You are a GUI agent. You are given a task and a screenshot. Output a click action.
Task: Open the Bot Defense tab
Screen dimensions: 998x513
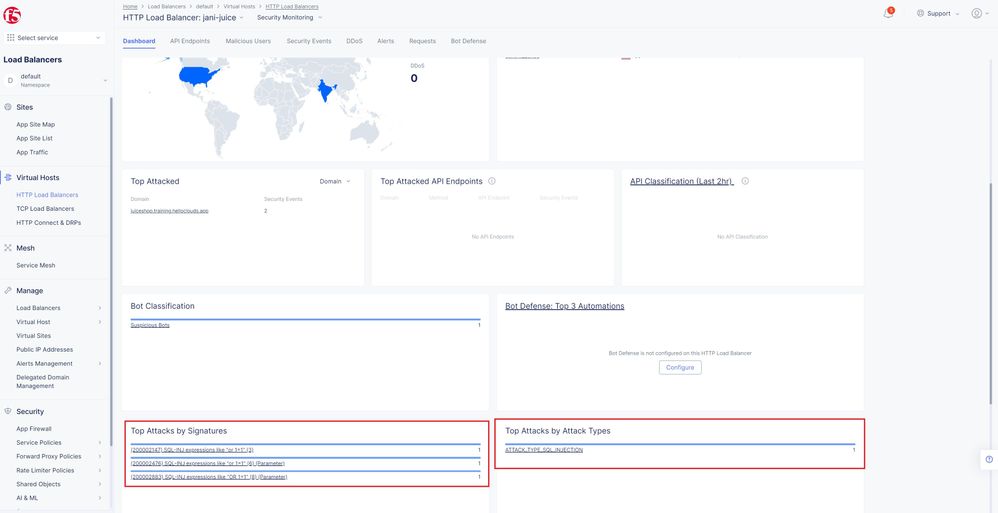(468, 41)
